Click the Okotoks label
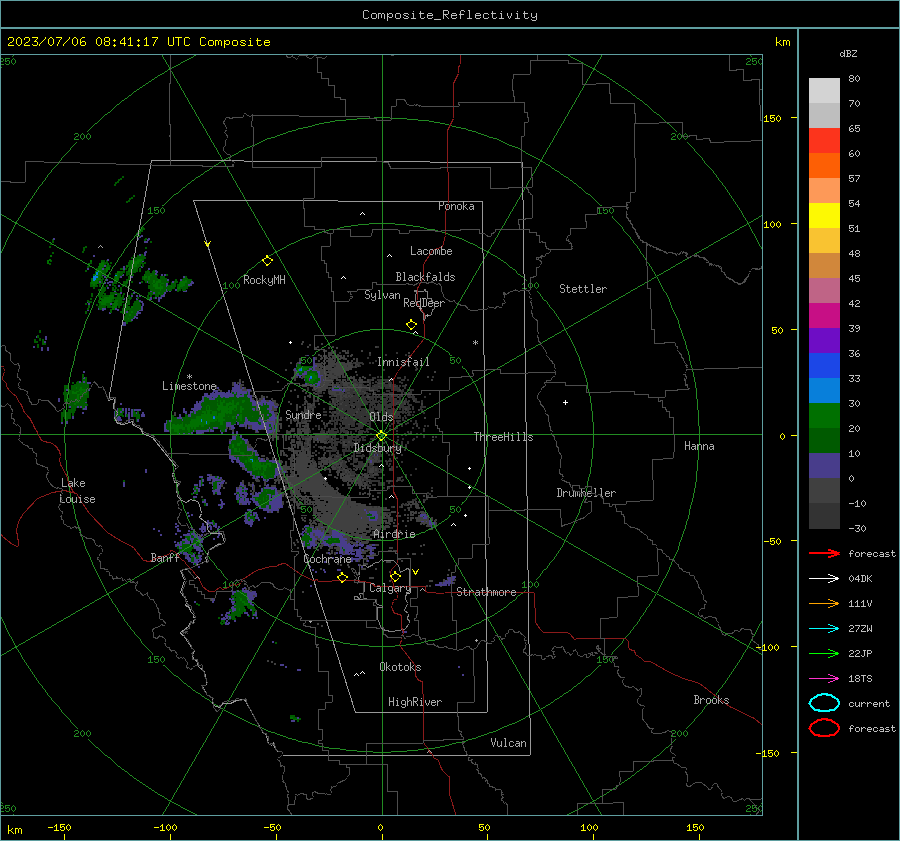Image resolution: width=900 pixels, height=841 pixels. tap(400, 667)
